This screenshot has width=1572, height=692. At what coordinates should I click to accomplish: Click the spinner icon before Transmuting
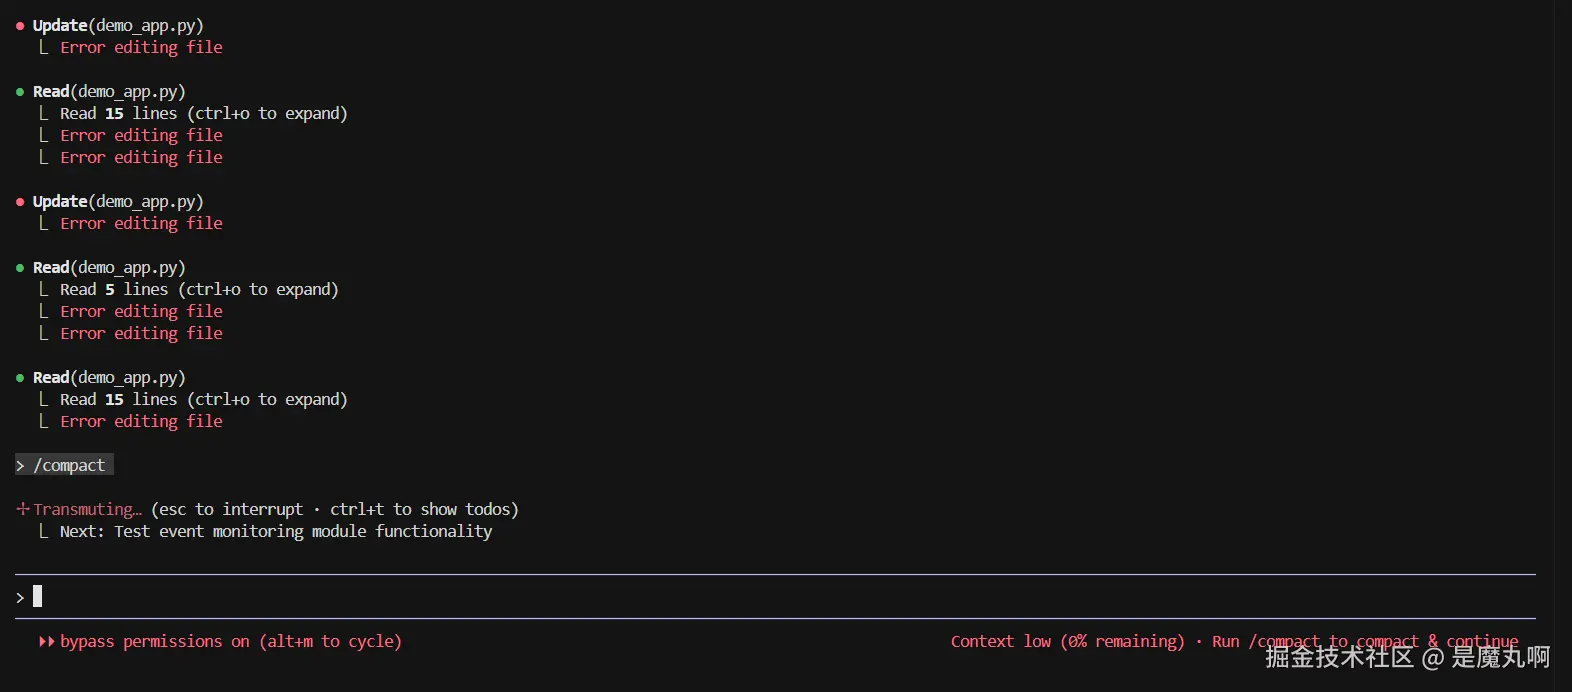[22, 509]
